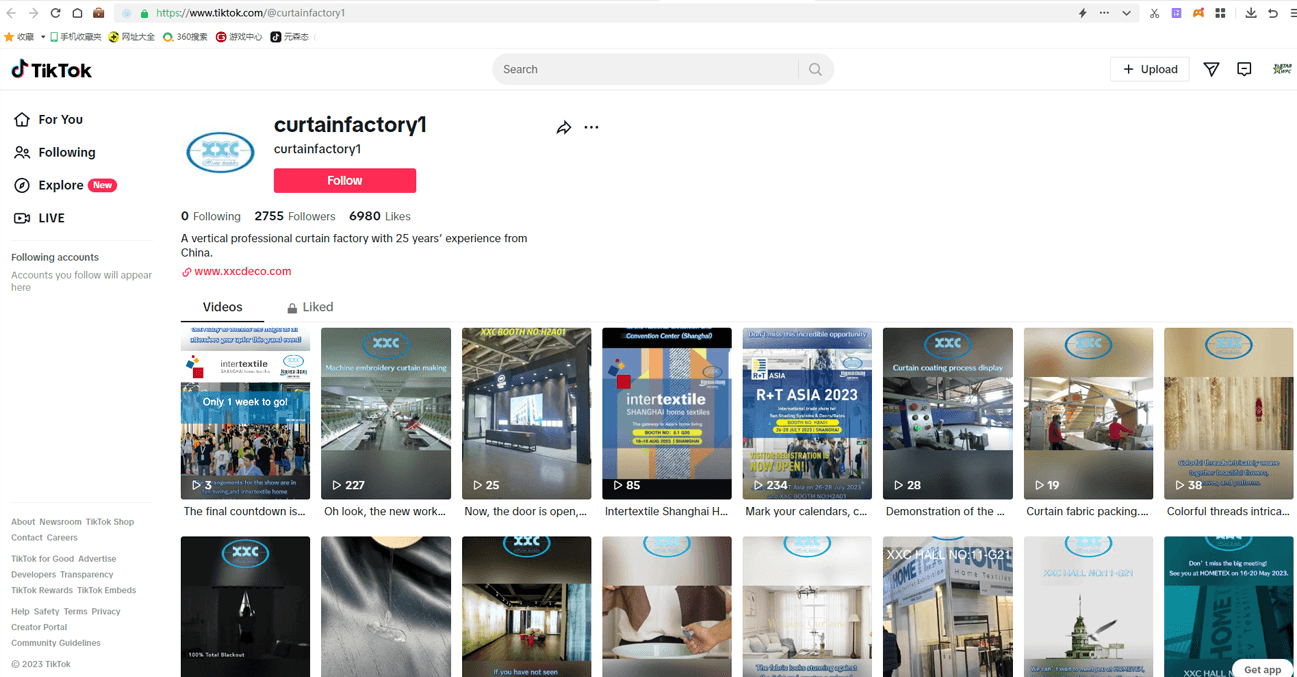Reload the page in the browser
This screenshot has width=1297, height=677.
click(55, 13)
